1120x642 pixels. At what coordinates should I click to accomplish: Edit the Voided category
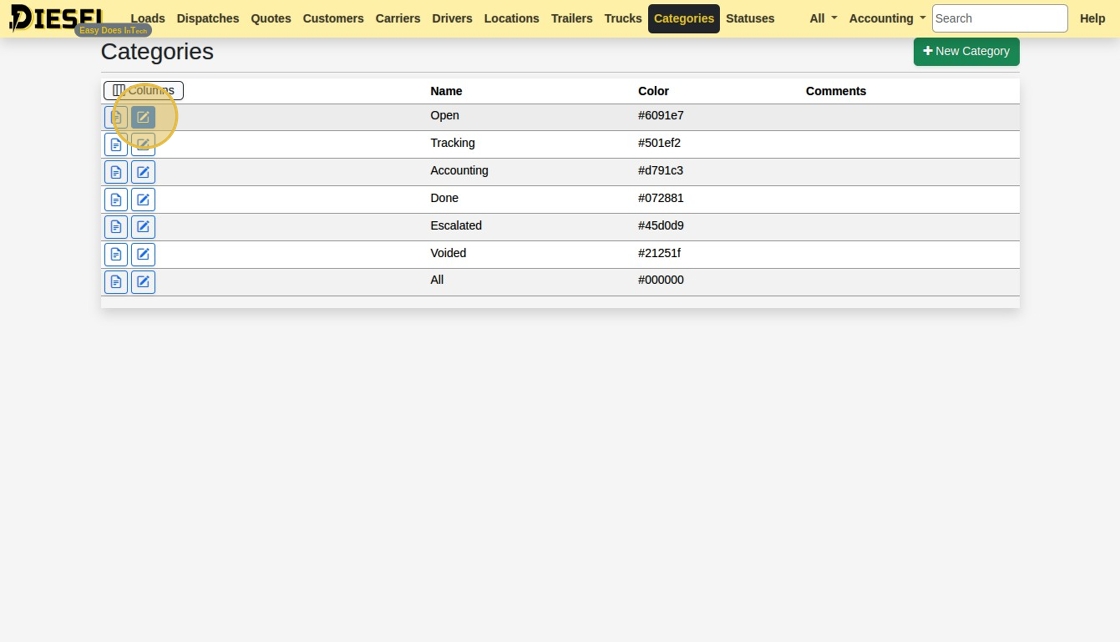pos(143,254)
